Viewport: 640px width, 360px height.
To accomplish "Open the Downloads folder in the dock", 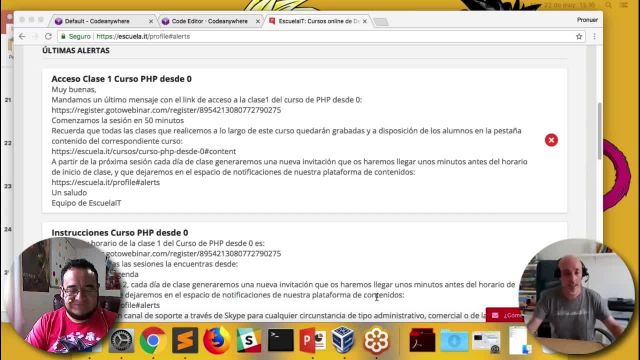I will click(x=454, y=340).
